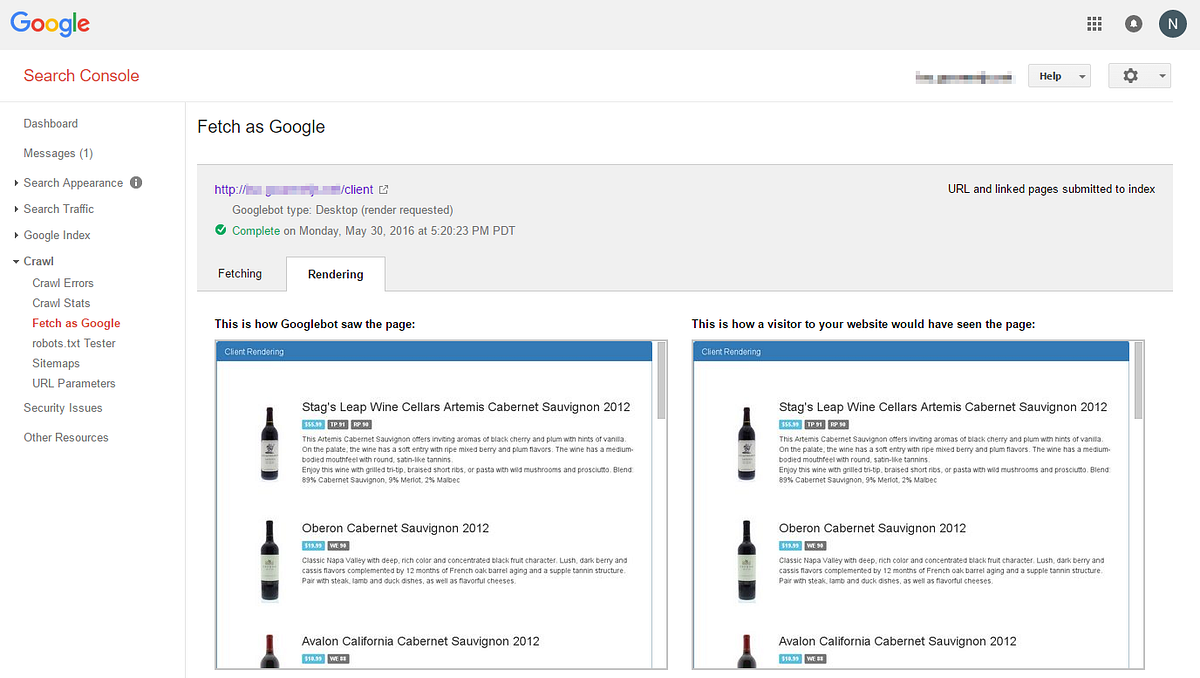
Task: Click the Fetch as Google page heading
Action: [261, 127]
